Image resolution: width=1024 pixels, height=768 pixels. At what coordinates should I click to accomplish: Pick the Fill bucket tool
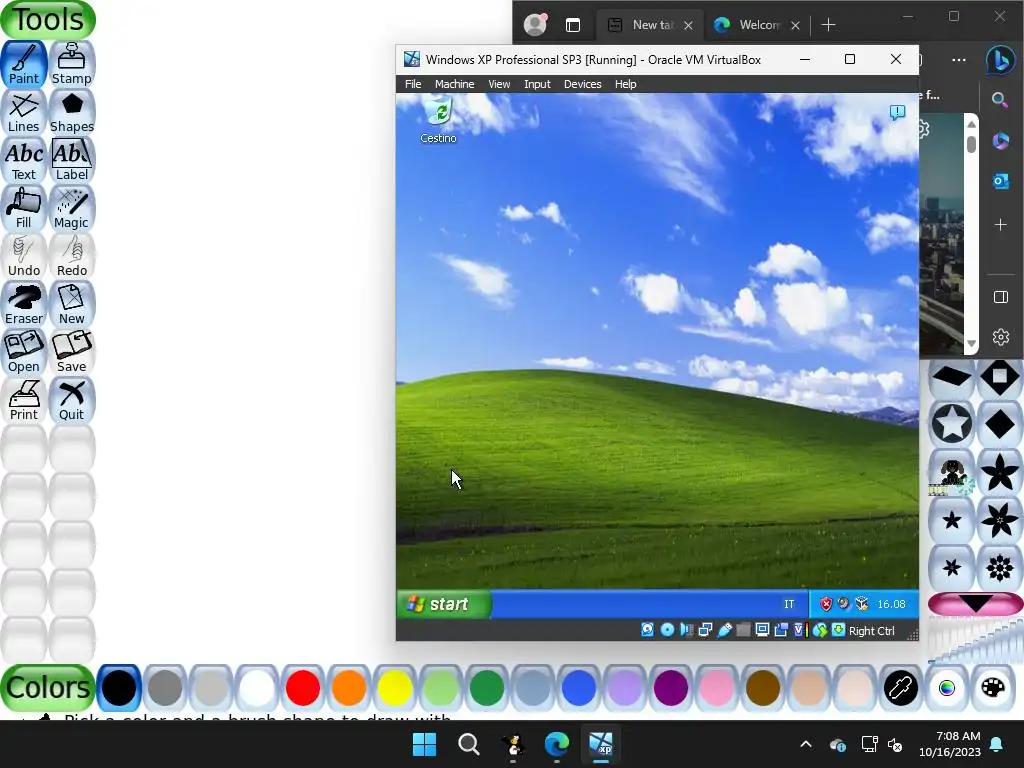pos(24,208)
